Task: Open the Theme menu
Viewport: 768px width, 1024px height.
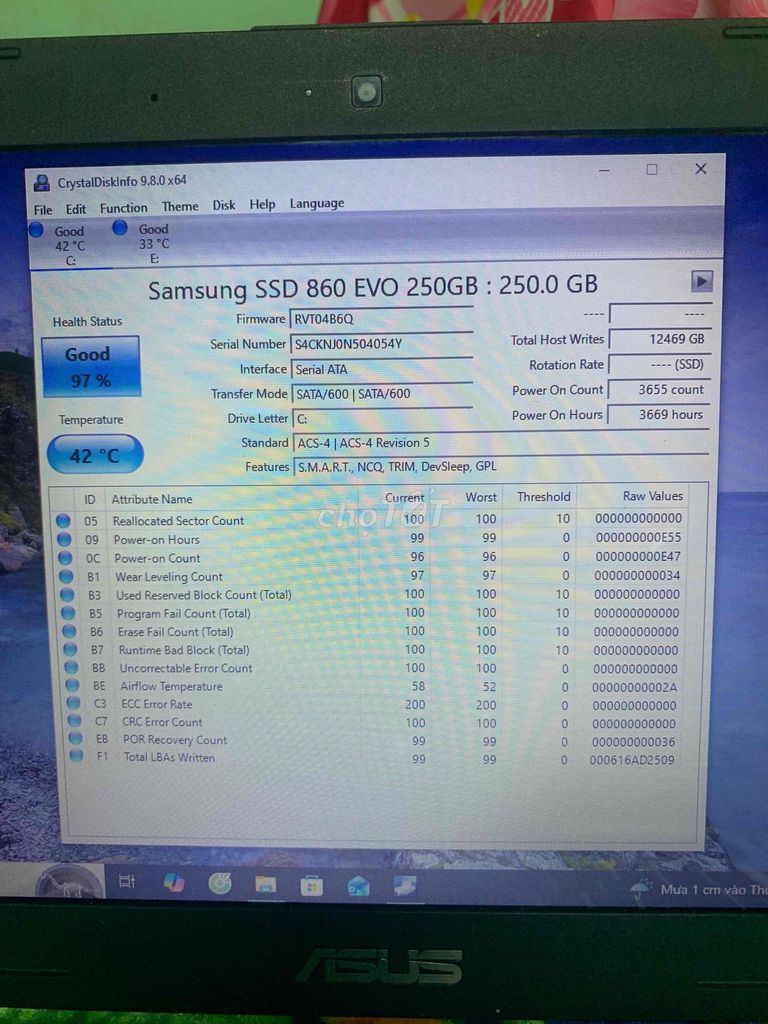Action: (x=180, y=206)
